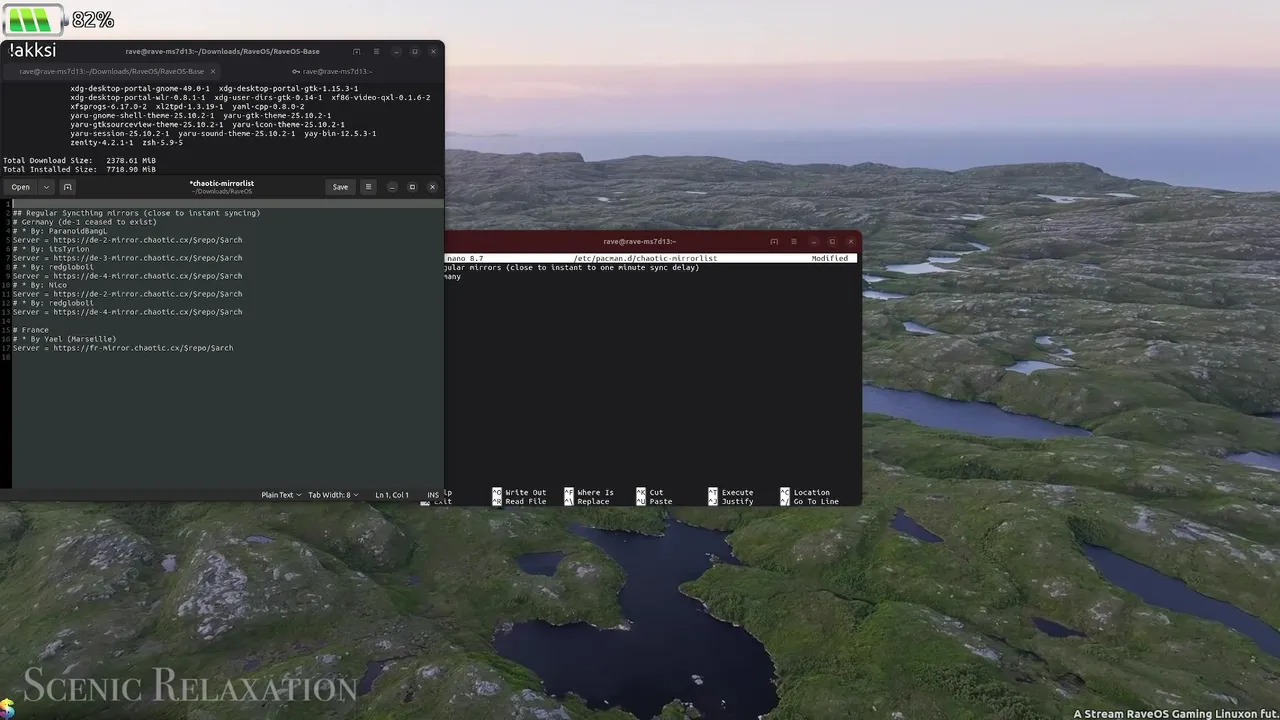Click the Modified status in nano
Viewport: 1280px width, 720px height.
(829, 258)
